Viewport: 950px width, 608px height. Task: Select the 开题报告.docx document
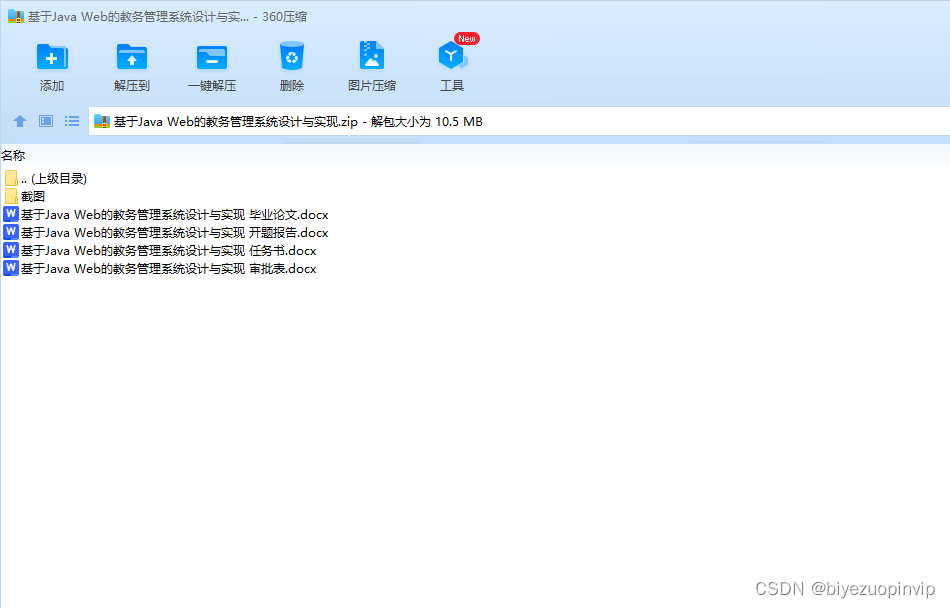pyautogui.click(x=170, y=232)
